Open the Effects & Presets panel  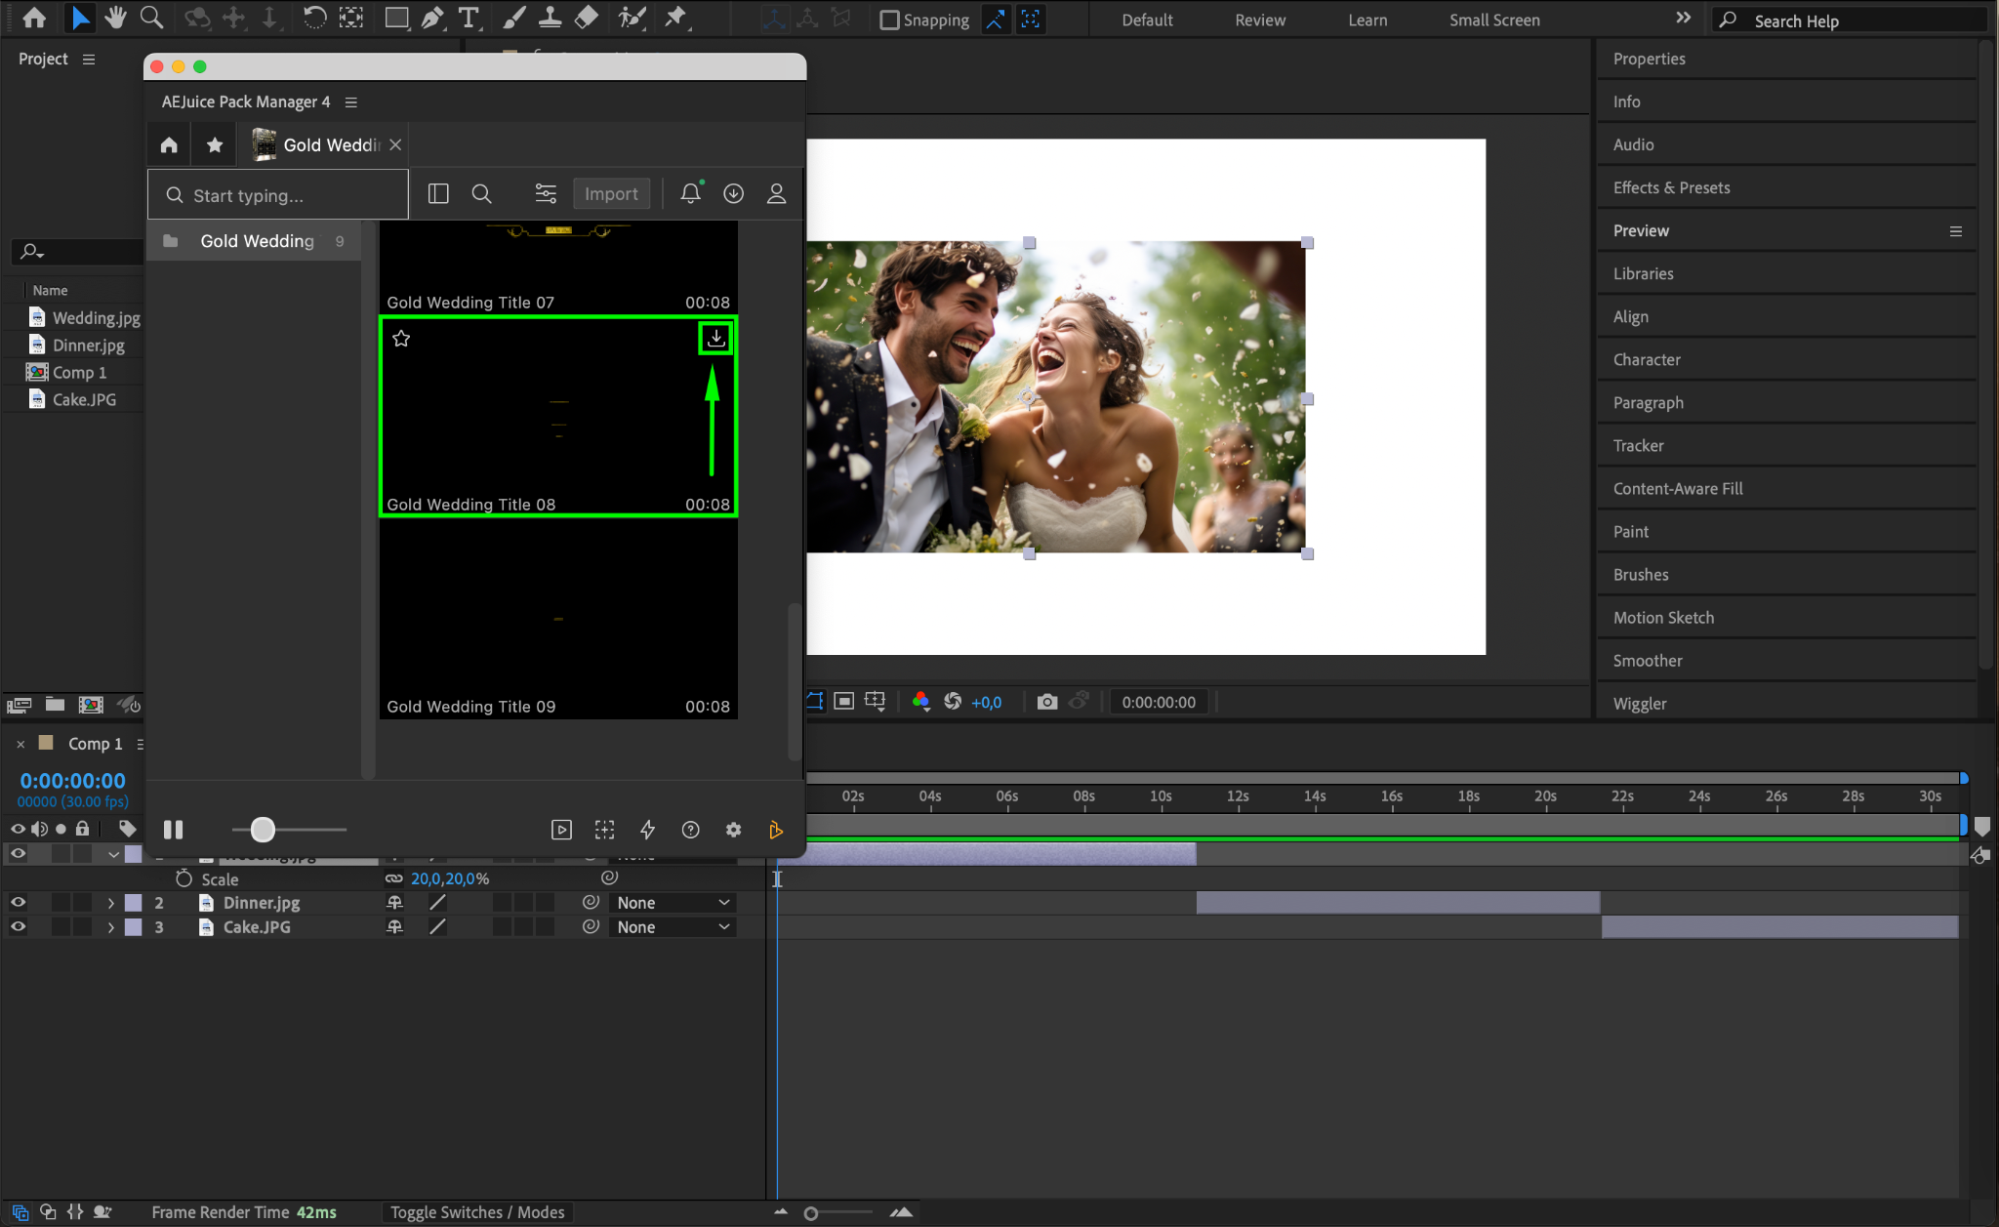coord(1671,188)
